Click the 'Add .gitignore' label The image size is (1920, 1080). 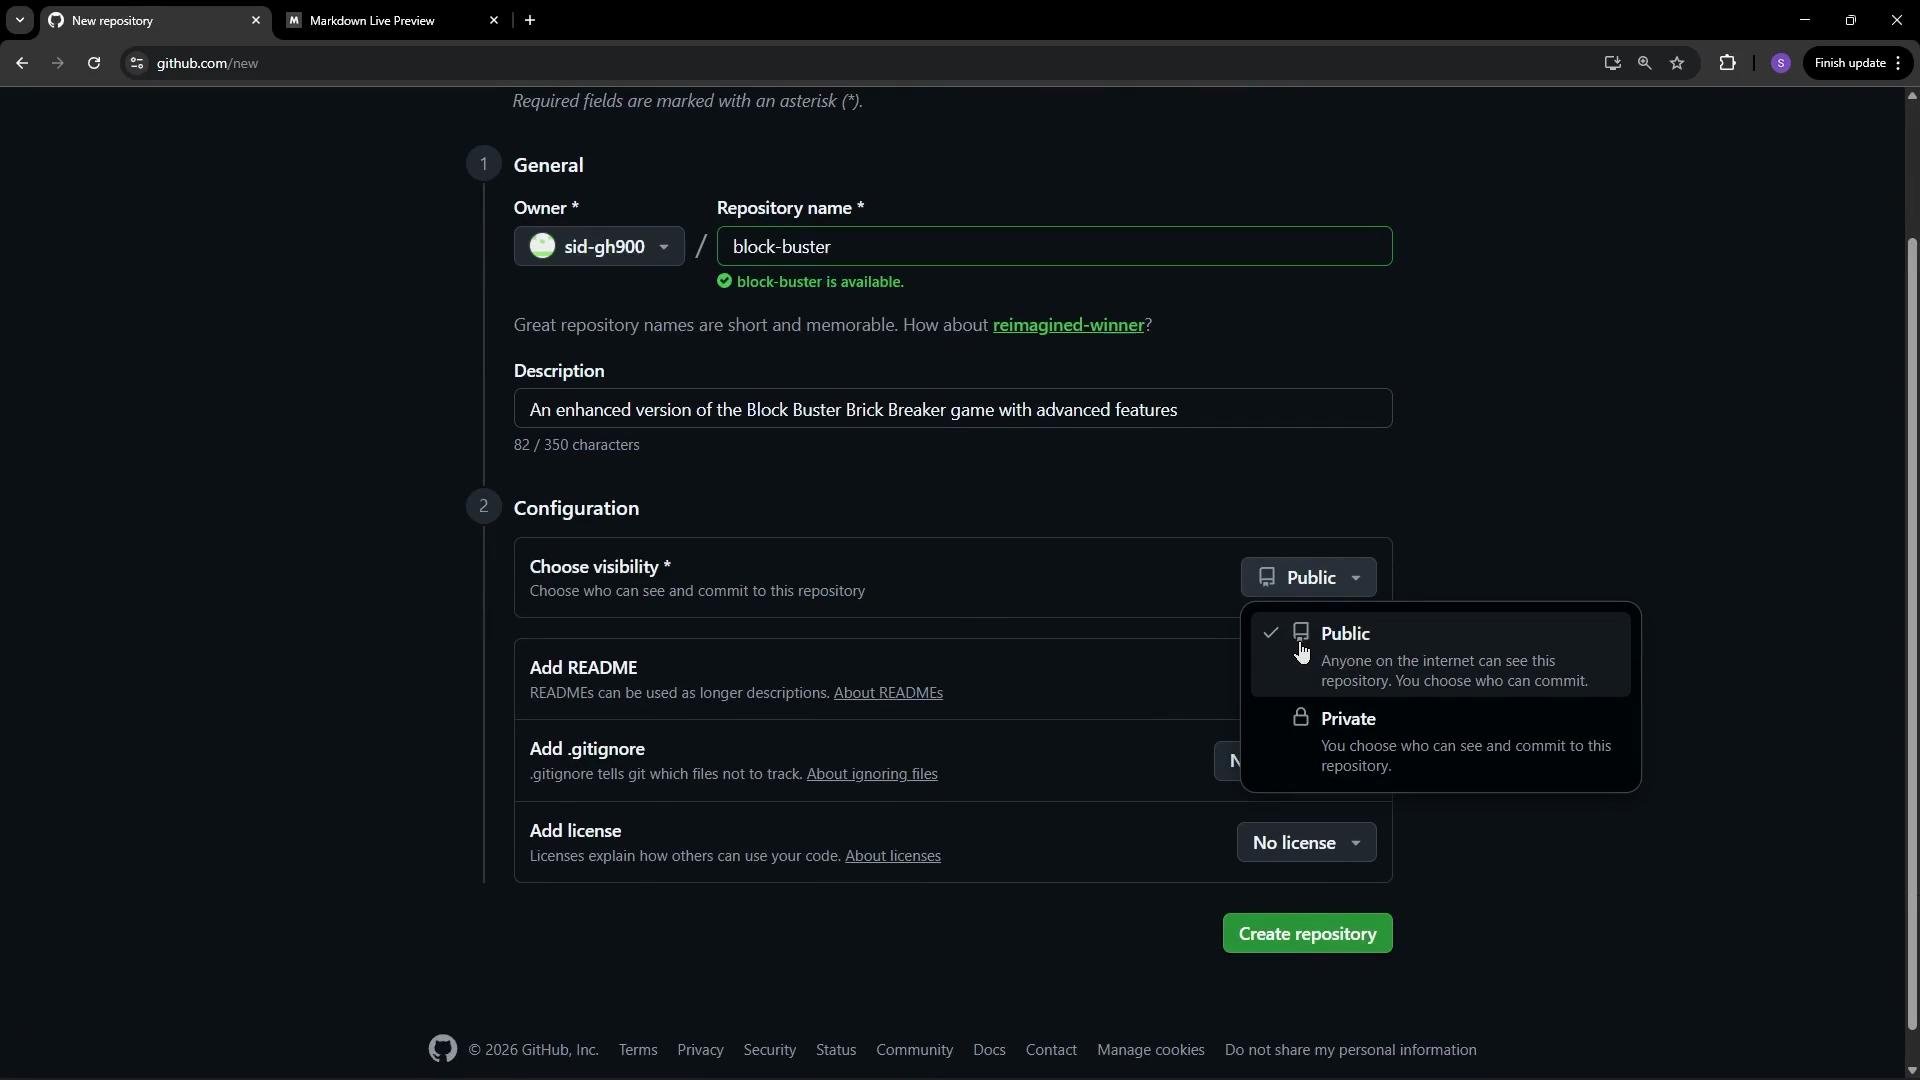[x=587, y=749]
